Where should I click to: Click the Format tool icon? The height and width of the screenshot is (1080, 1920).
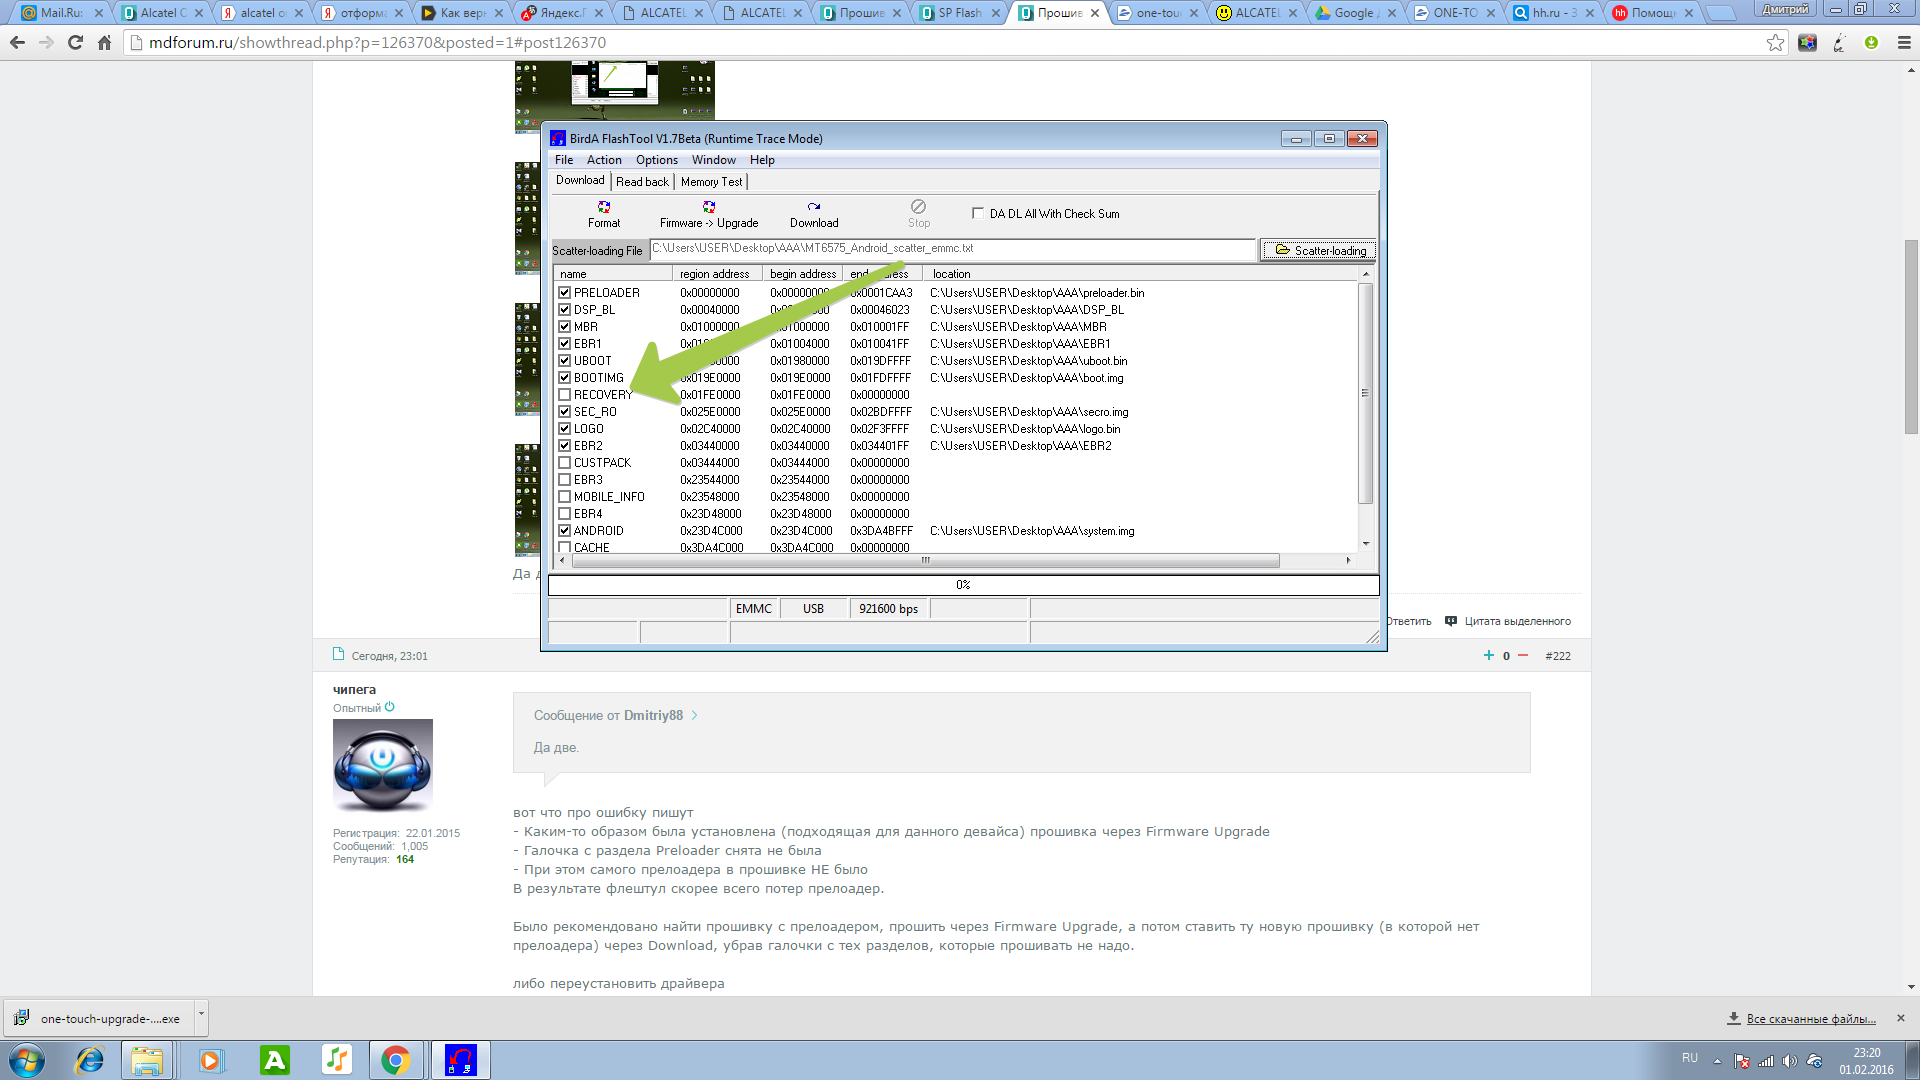click(604, 207)
